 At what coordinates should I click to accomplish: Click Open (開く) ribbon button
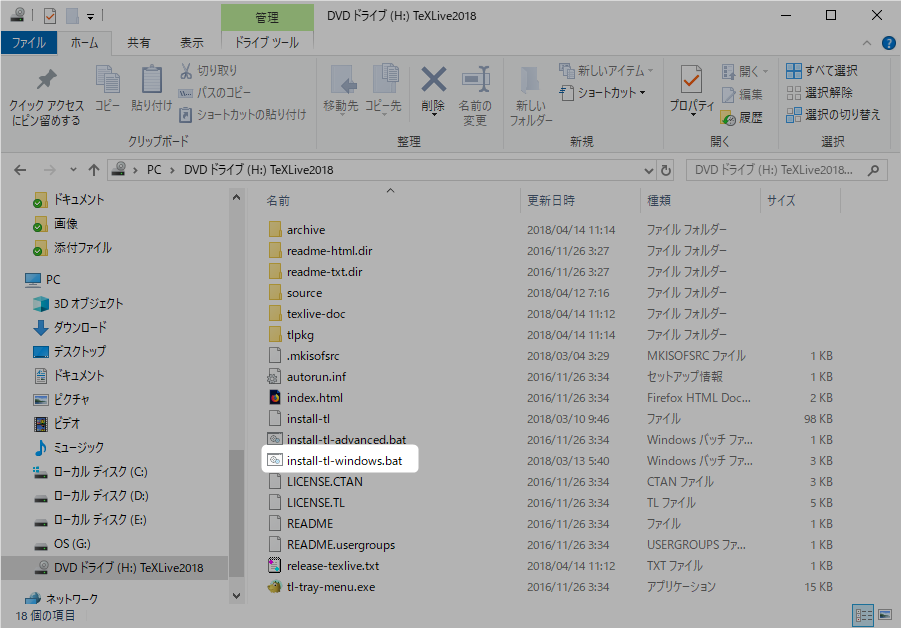coord(745,71)
